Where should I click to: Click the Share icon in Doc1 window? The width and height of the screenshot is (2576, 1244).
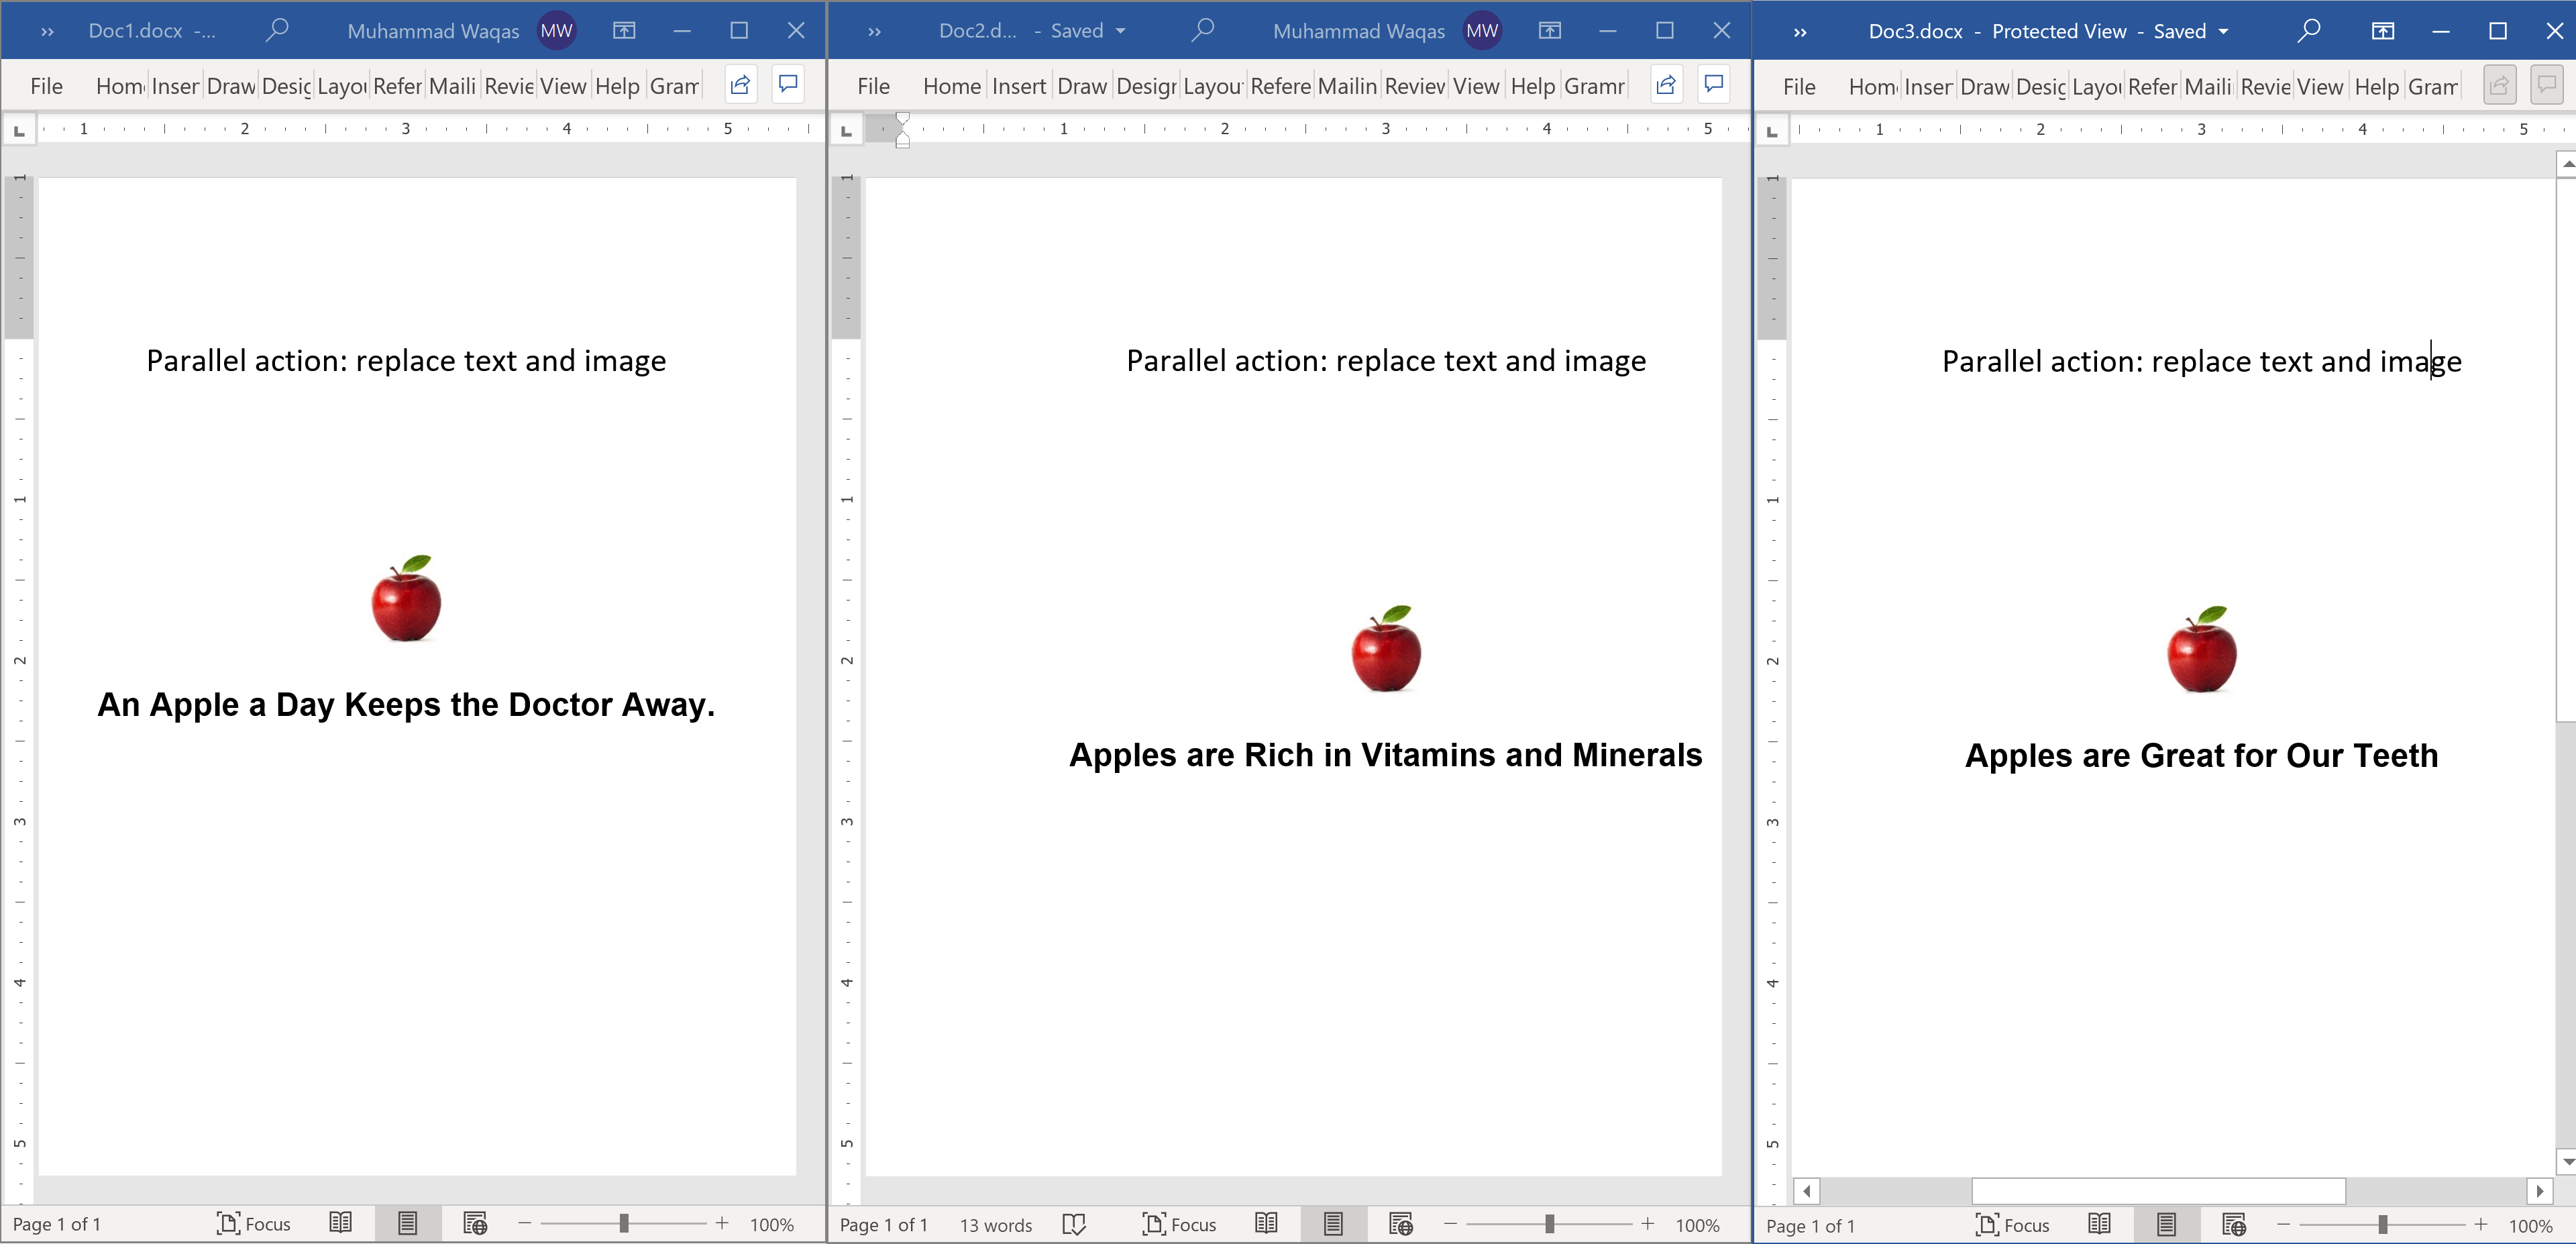(740, 85)
